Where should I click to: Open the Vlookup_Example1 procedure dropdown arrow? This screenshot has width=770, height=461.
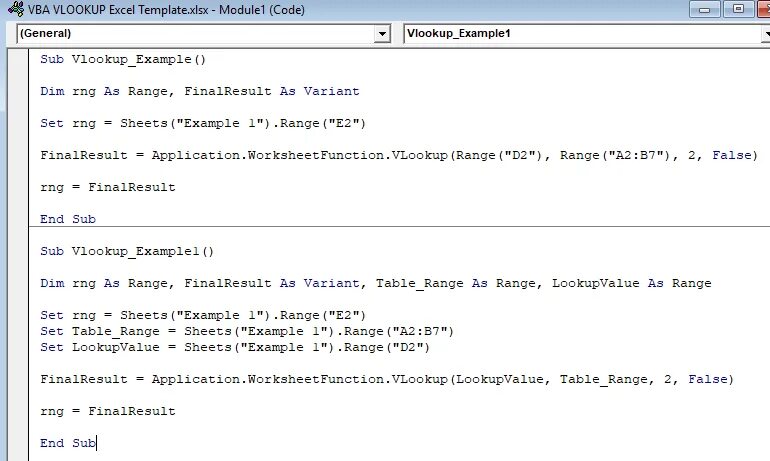click(x=764, y=34)
